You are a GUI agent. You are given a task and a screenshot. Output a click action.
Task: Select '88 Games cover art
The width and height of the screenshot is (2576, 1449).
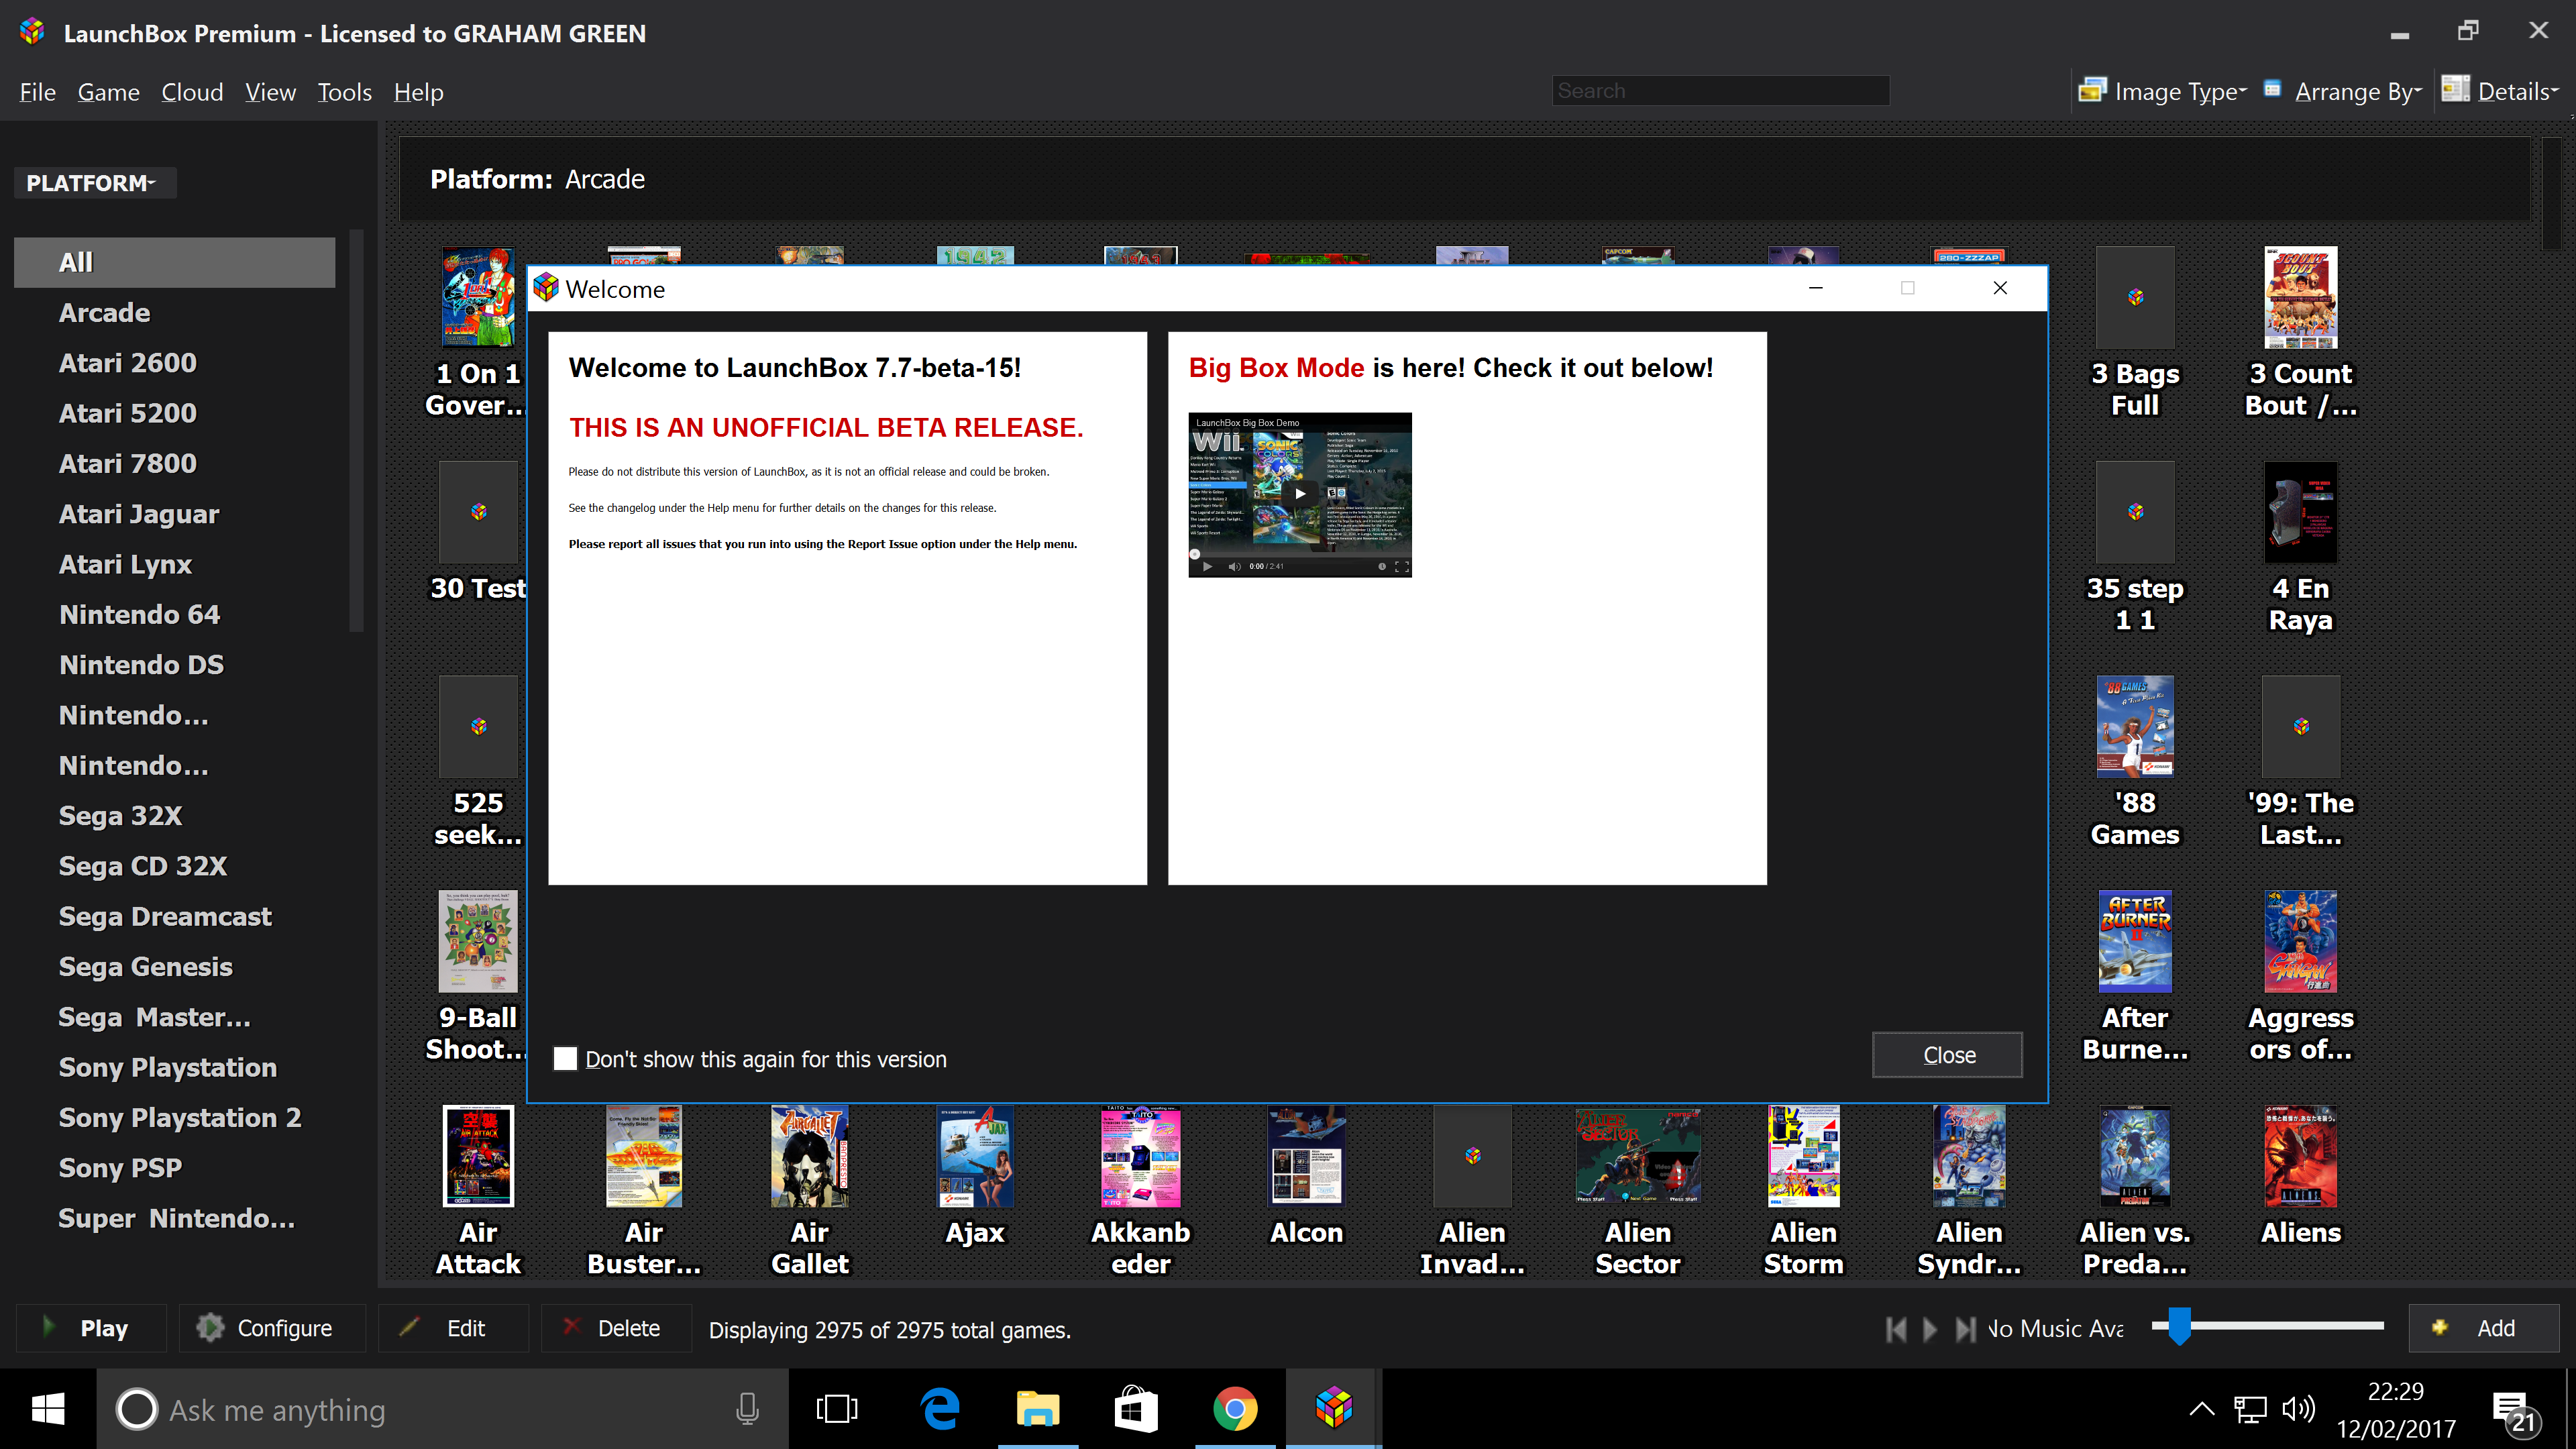click(2135, 727)
